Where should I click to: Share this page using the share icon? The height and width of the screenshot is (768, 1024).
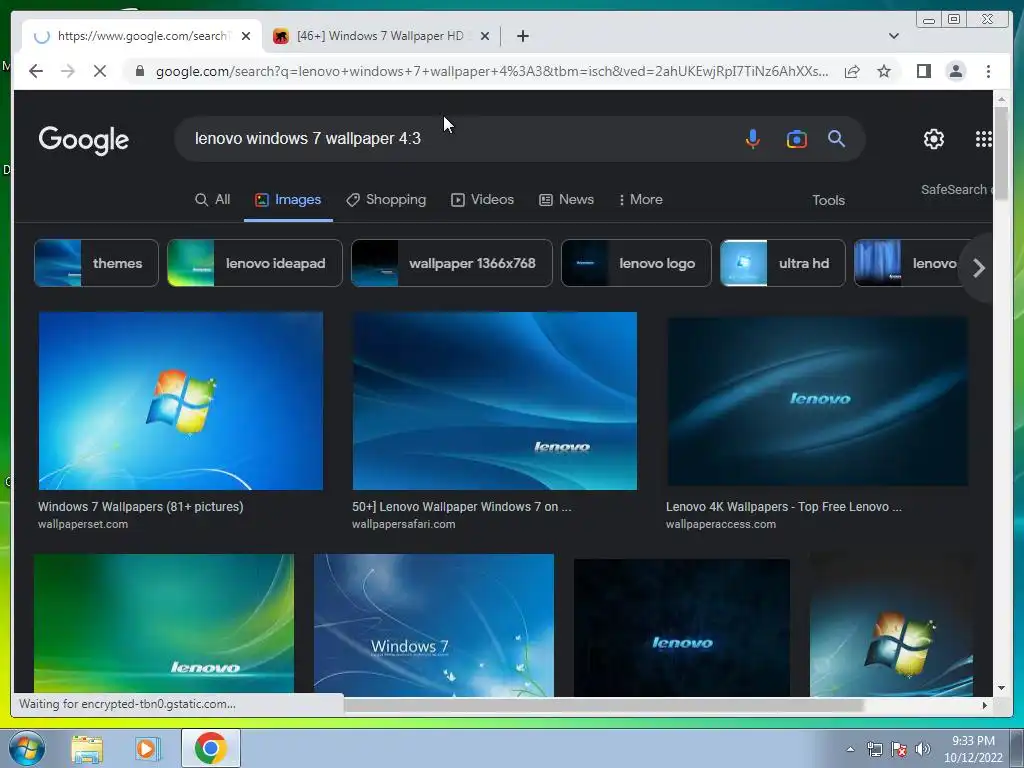coord(852,71)
